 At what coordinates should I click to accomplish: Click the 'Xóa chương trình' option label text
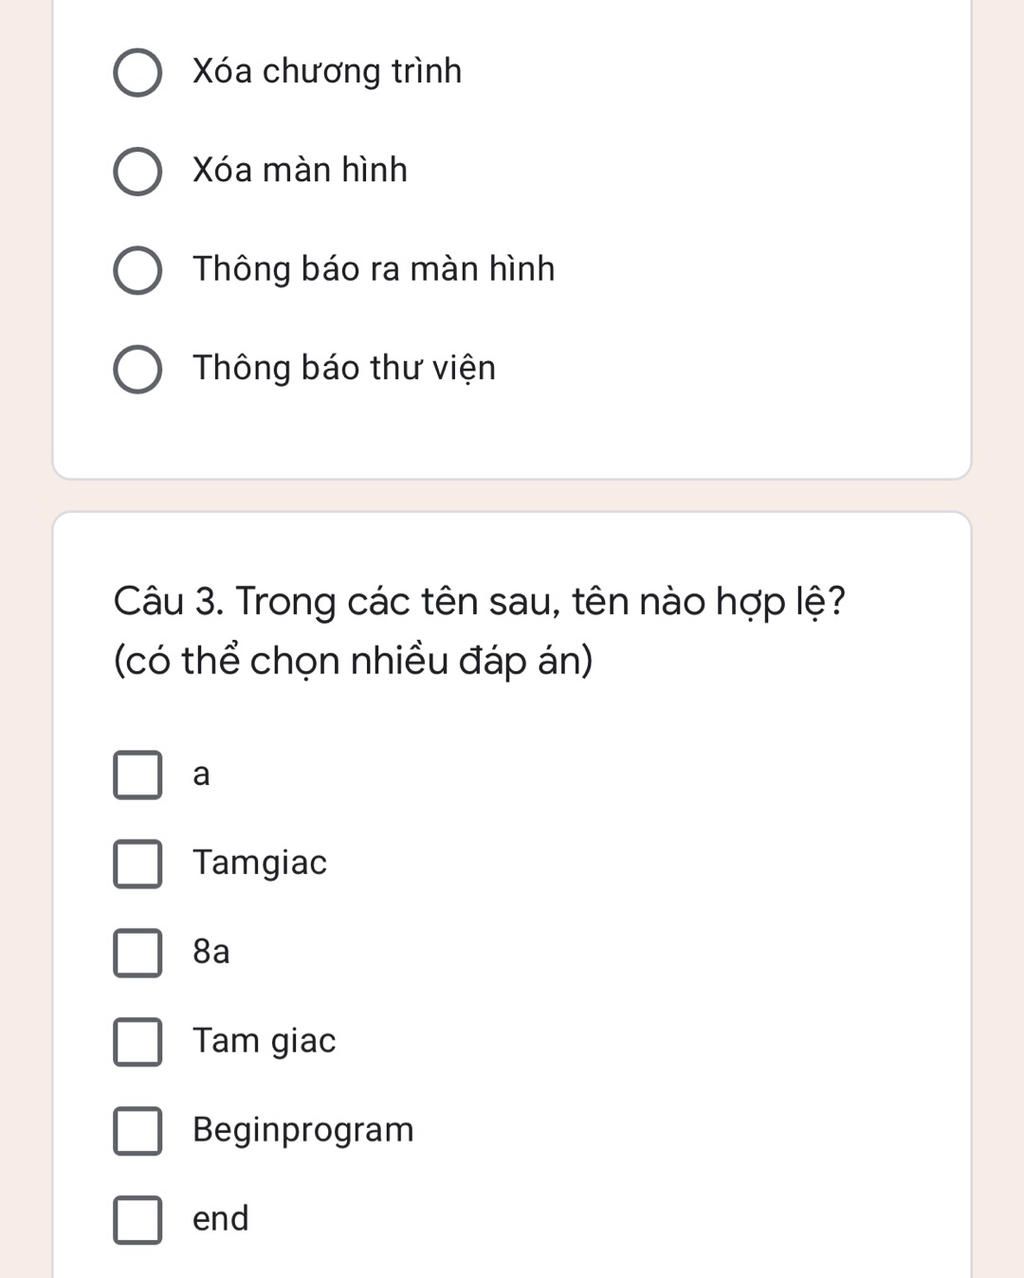click(x=327, y=72)
